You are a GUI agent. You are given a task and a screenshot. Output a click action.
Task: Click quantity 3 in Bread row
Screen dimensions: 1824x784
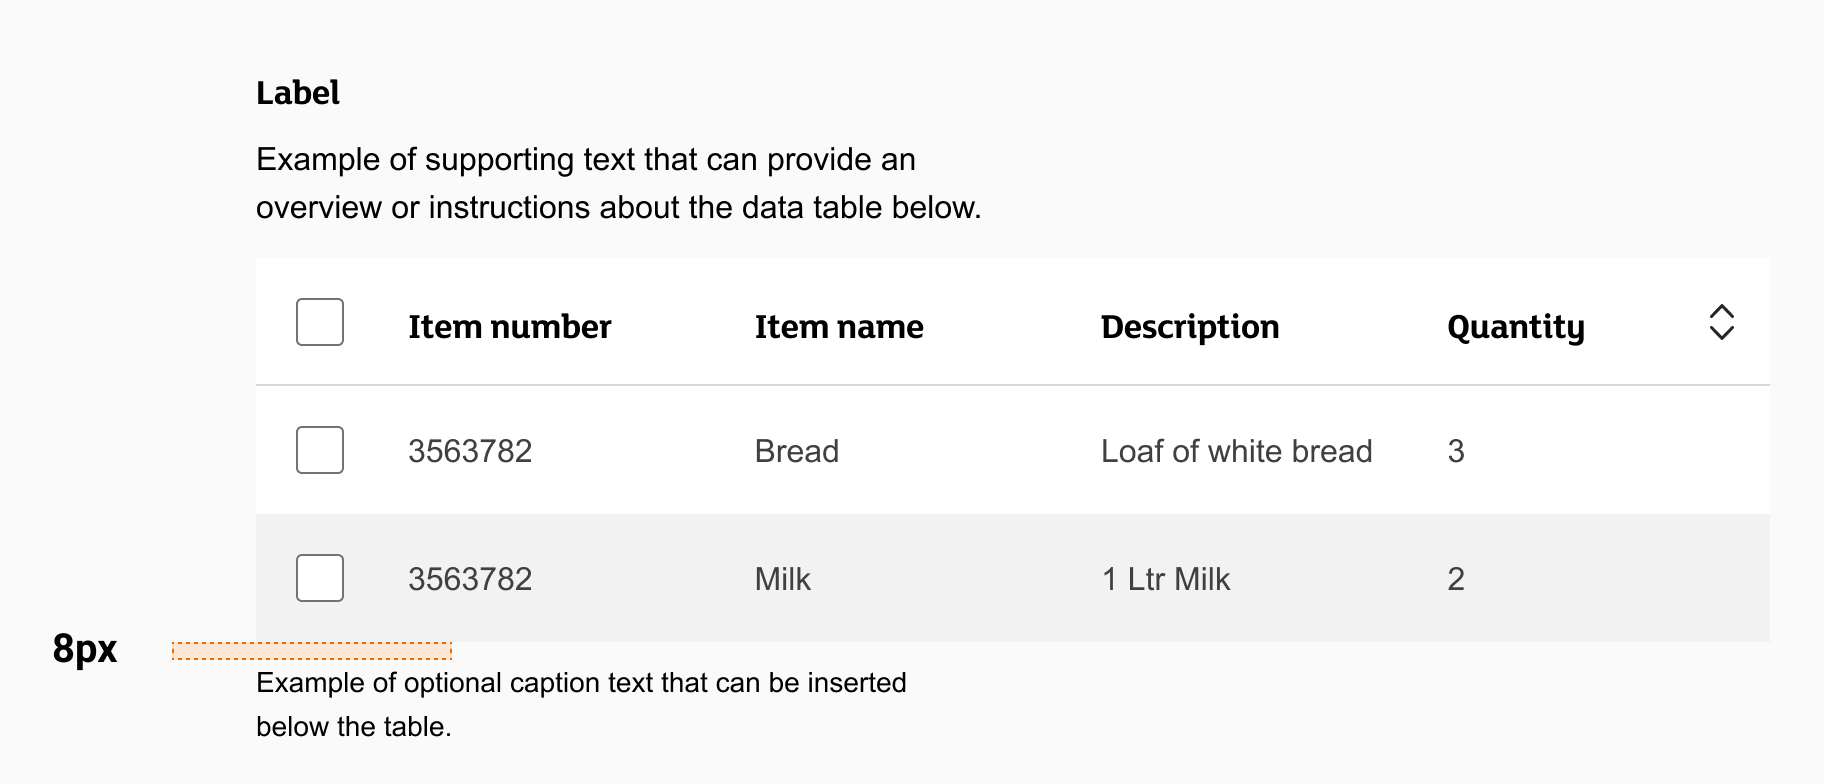point(1456,451)
